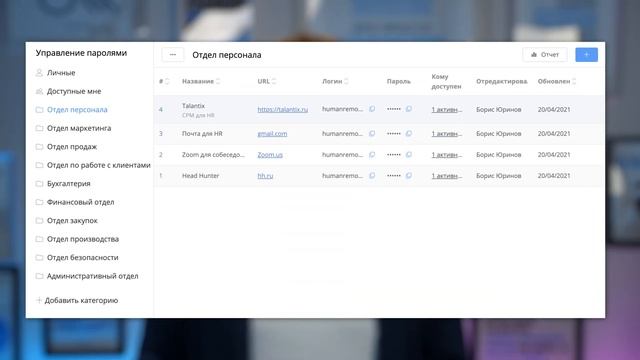Open the hh.ru link

[265, 176]
